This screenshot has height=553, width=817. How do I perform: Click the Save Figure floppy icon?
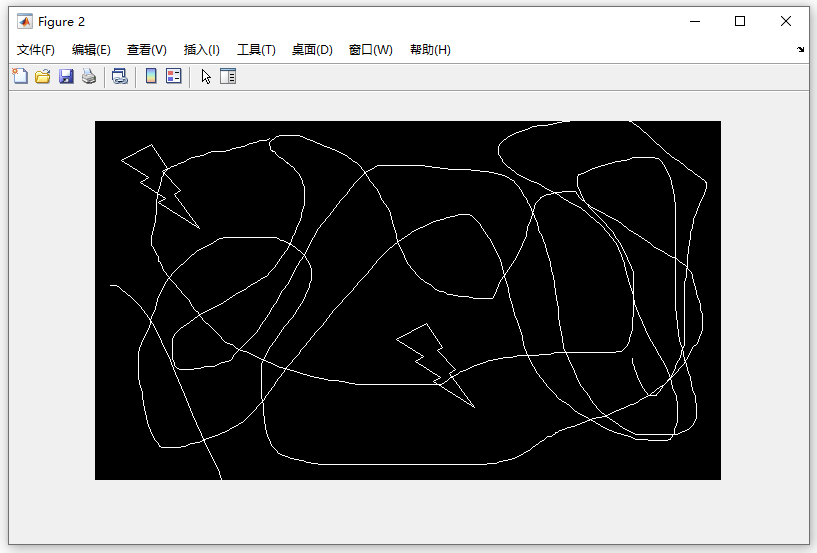click(66, 77)
